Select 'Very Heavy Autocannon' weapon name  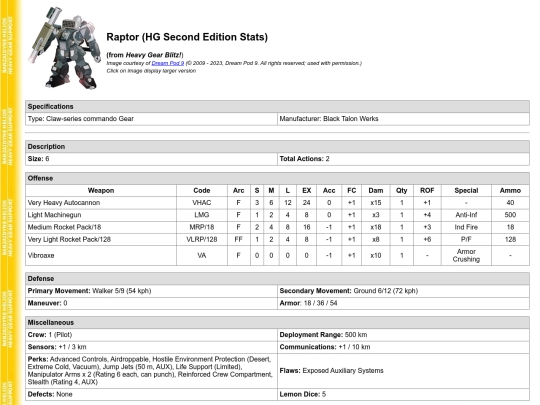[64, 203]
